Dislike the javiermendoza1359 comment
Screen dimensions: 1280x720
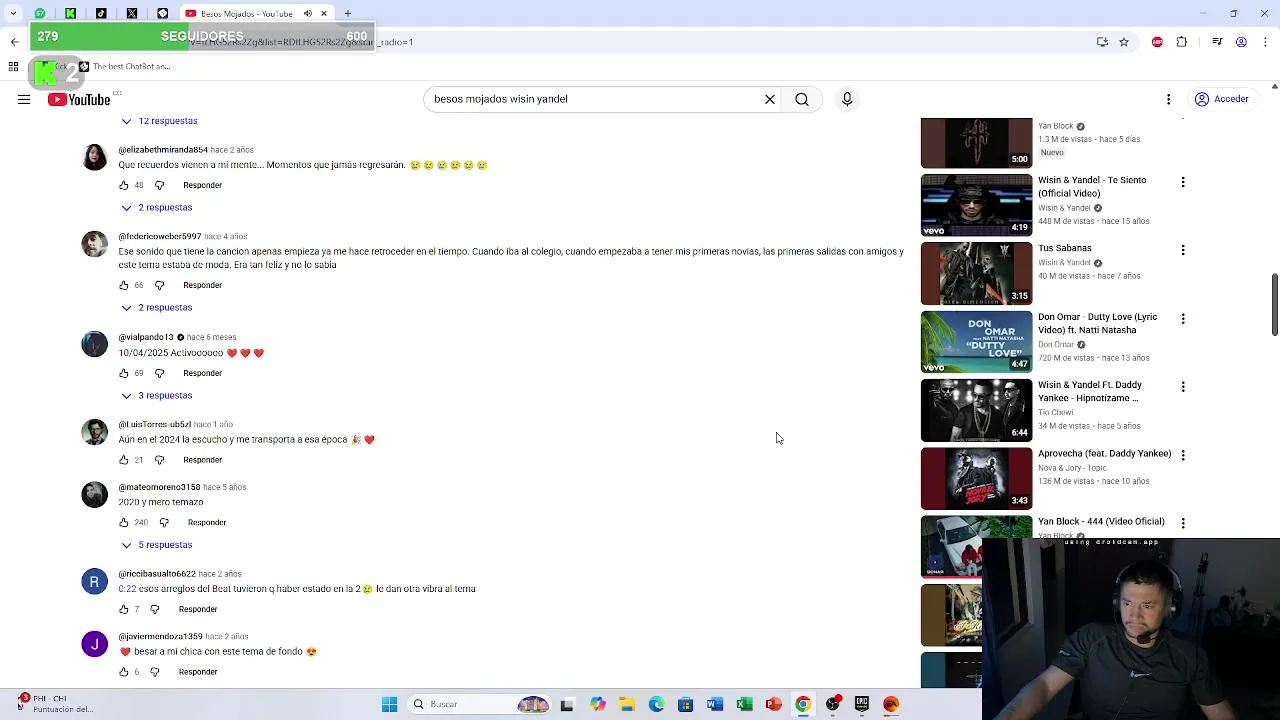[x=154, y=672]
